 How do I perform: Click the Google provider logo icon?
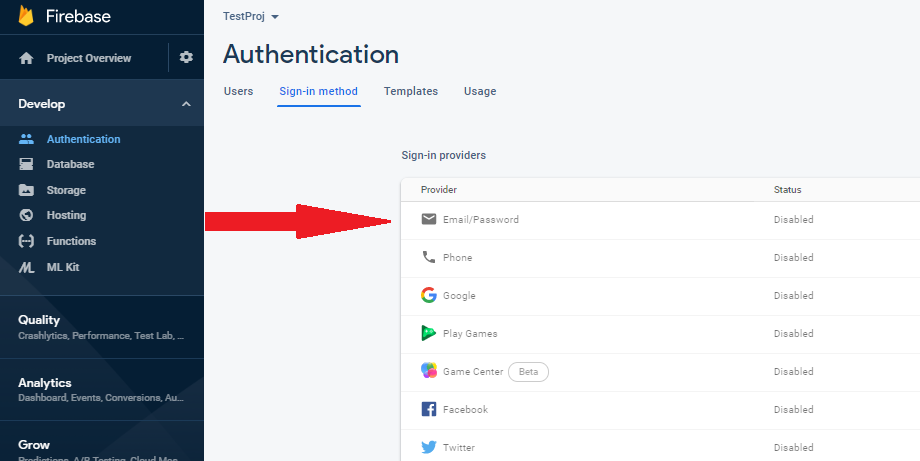pos(429,295)
